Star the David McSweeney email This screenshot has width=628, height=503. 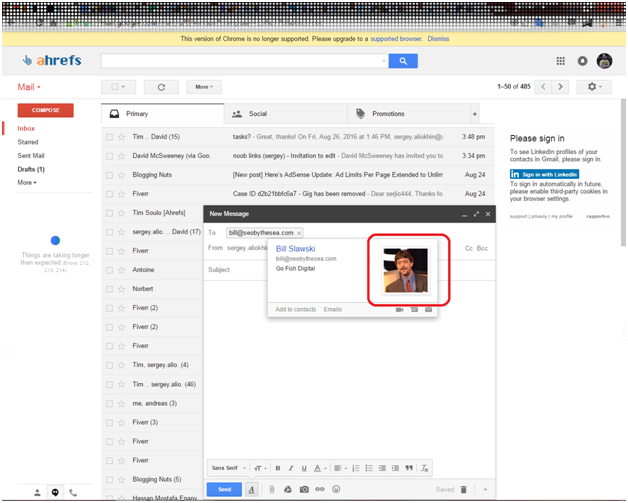coord(121,156)
